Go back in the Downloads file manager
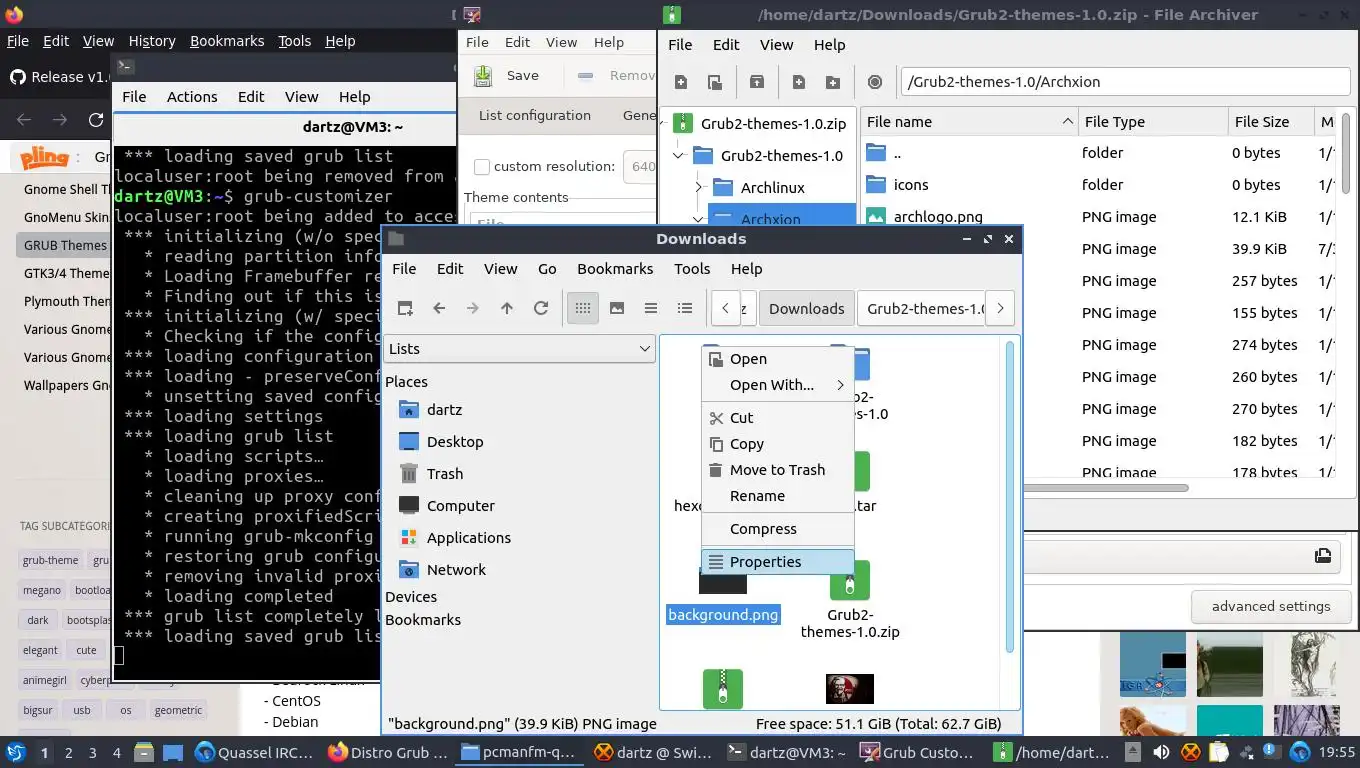 click(439, 308)
